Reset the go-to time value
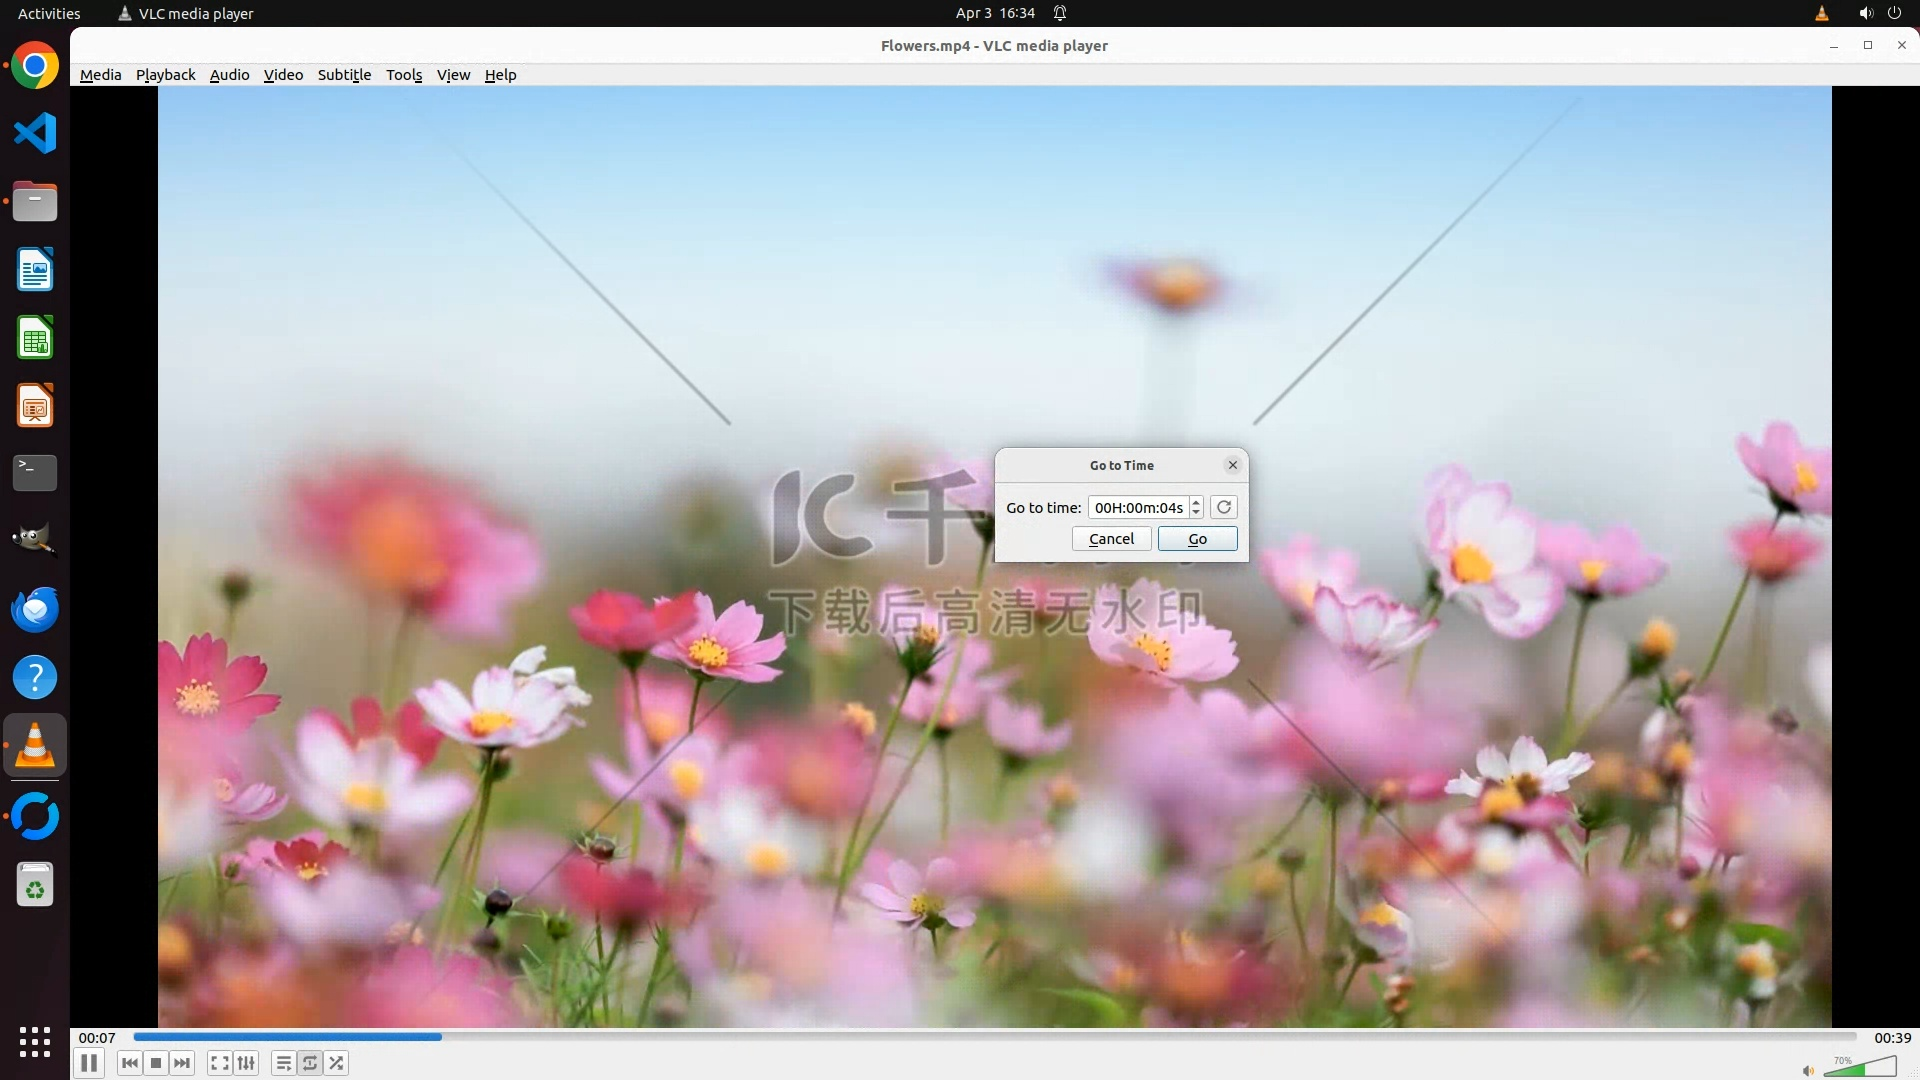The image size is (1920, 1080). point(1224,507)
